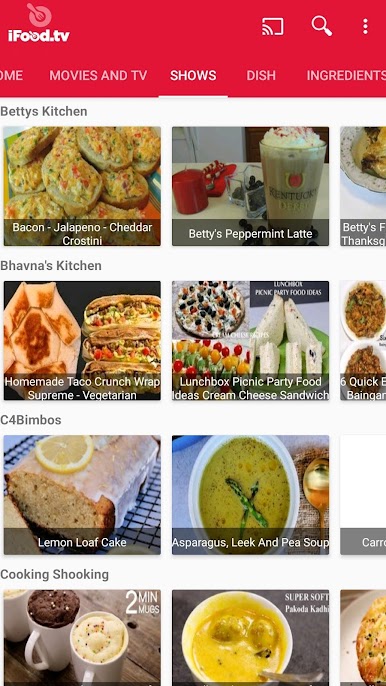
Task: Open the Ingredients tab
Action: coord(346,75)
